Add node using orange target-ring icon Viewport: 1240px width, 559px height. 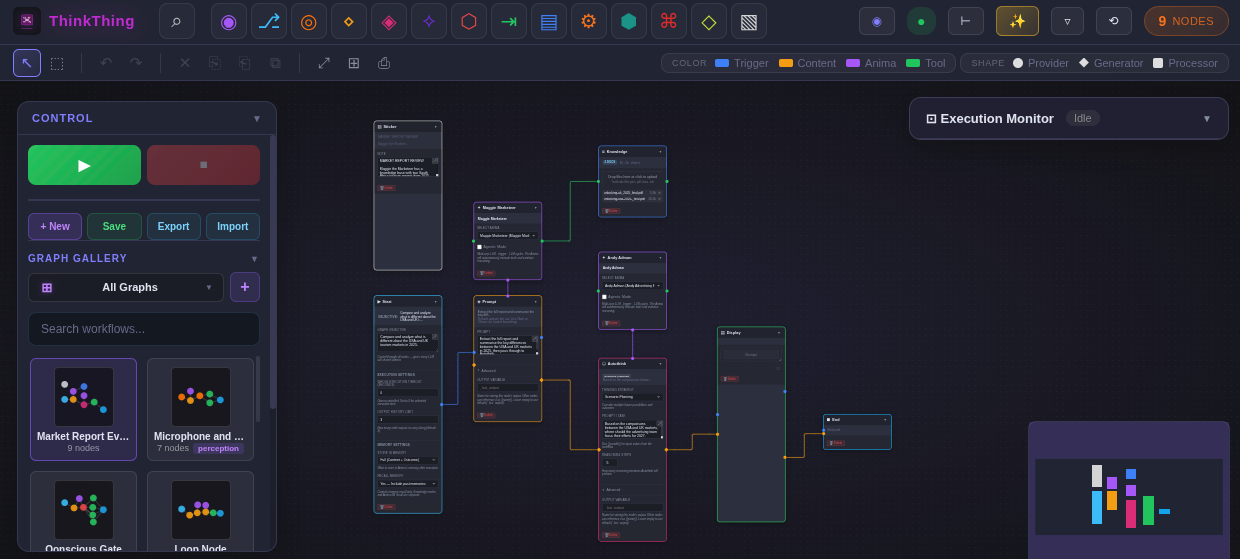pyautogui.click(x=309, y=21)
